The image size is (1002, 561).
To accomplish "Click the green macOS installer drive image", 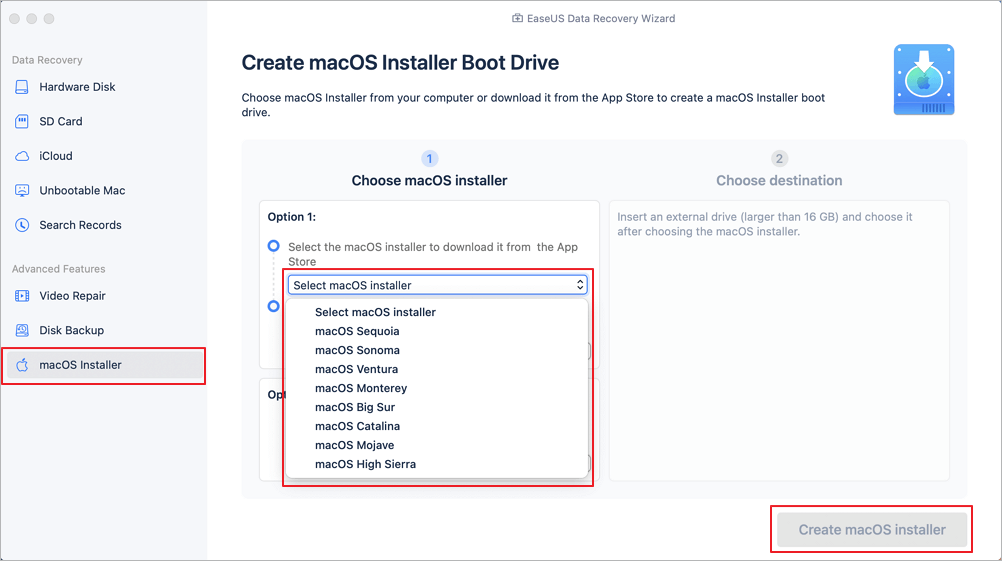I will 923,80.
